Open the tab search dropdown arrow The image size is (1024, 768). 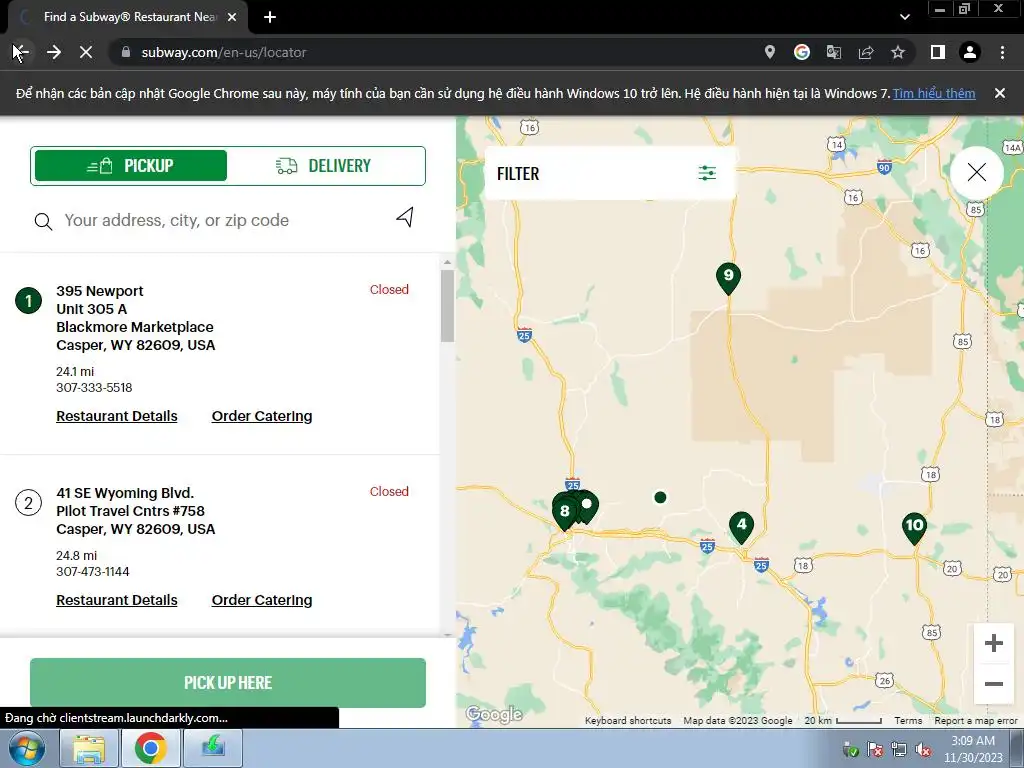[x=904, y=17]
